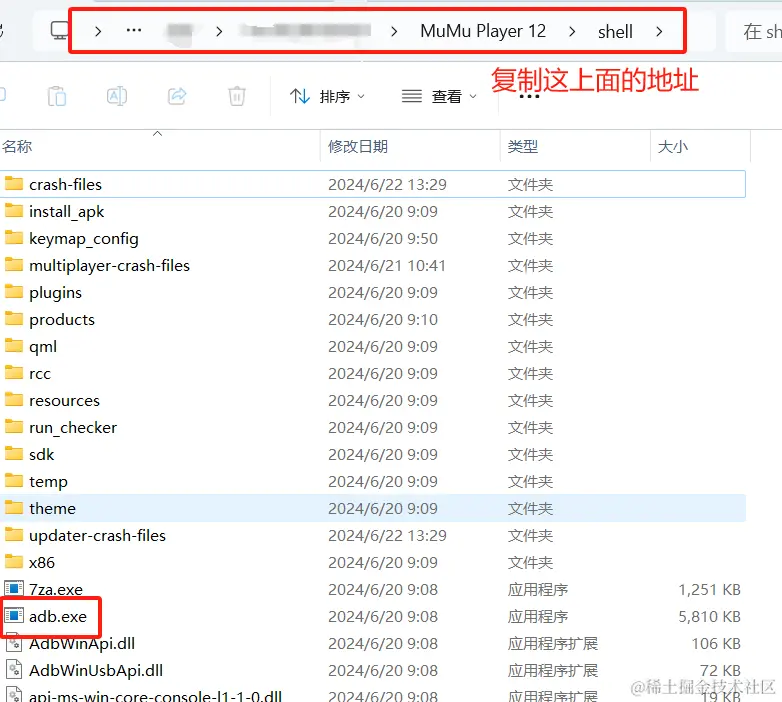Open the 查看 view dropdown
782x702 pixels.
point(439,96)
